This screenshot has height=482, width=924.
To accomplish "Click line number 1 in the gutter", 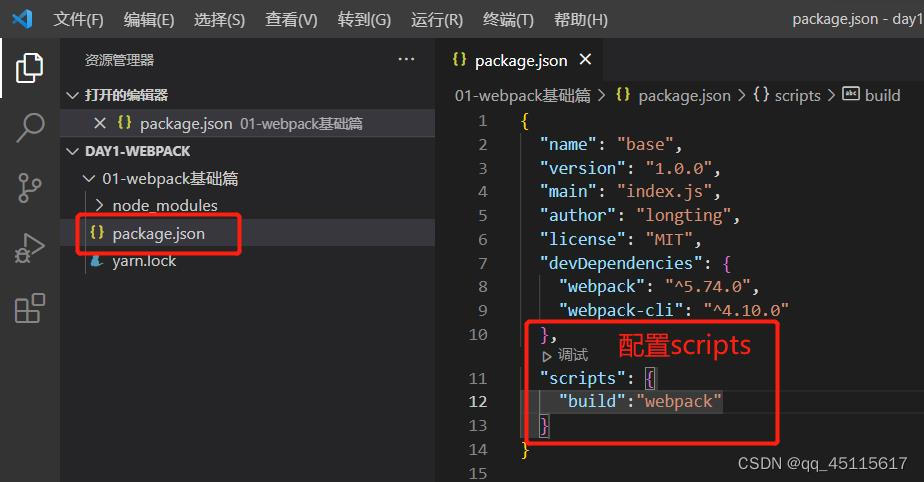I will [483, 121].
